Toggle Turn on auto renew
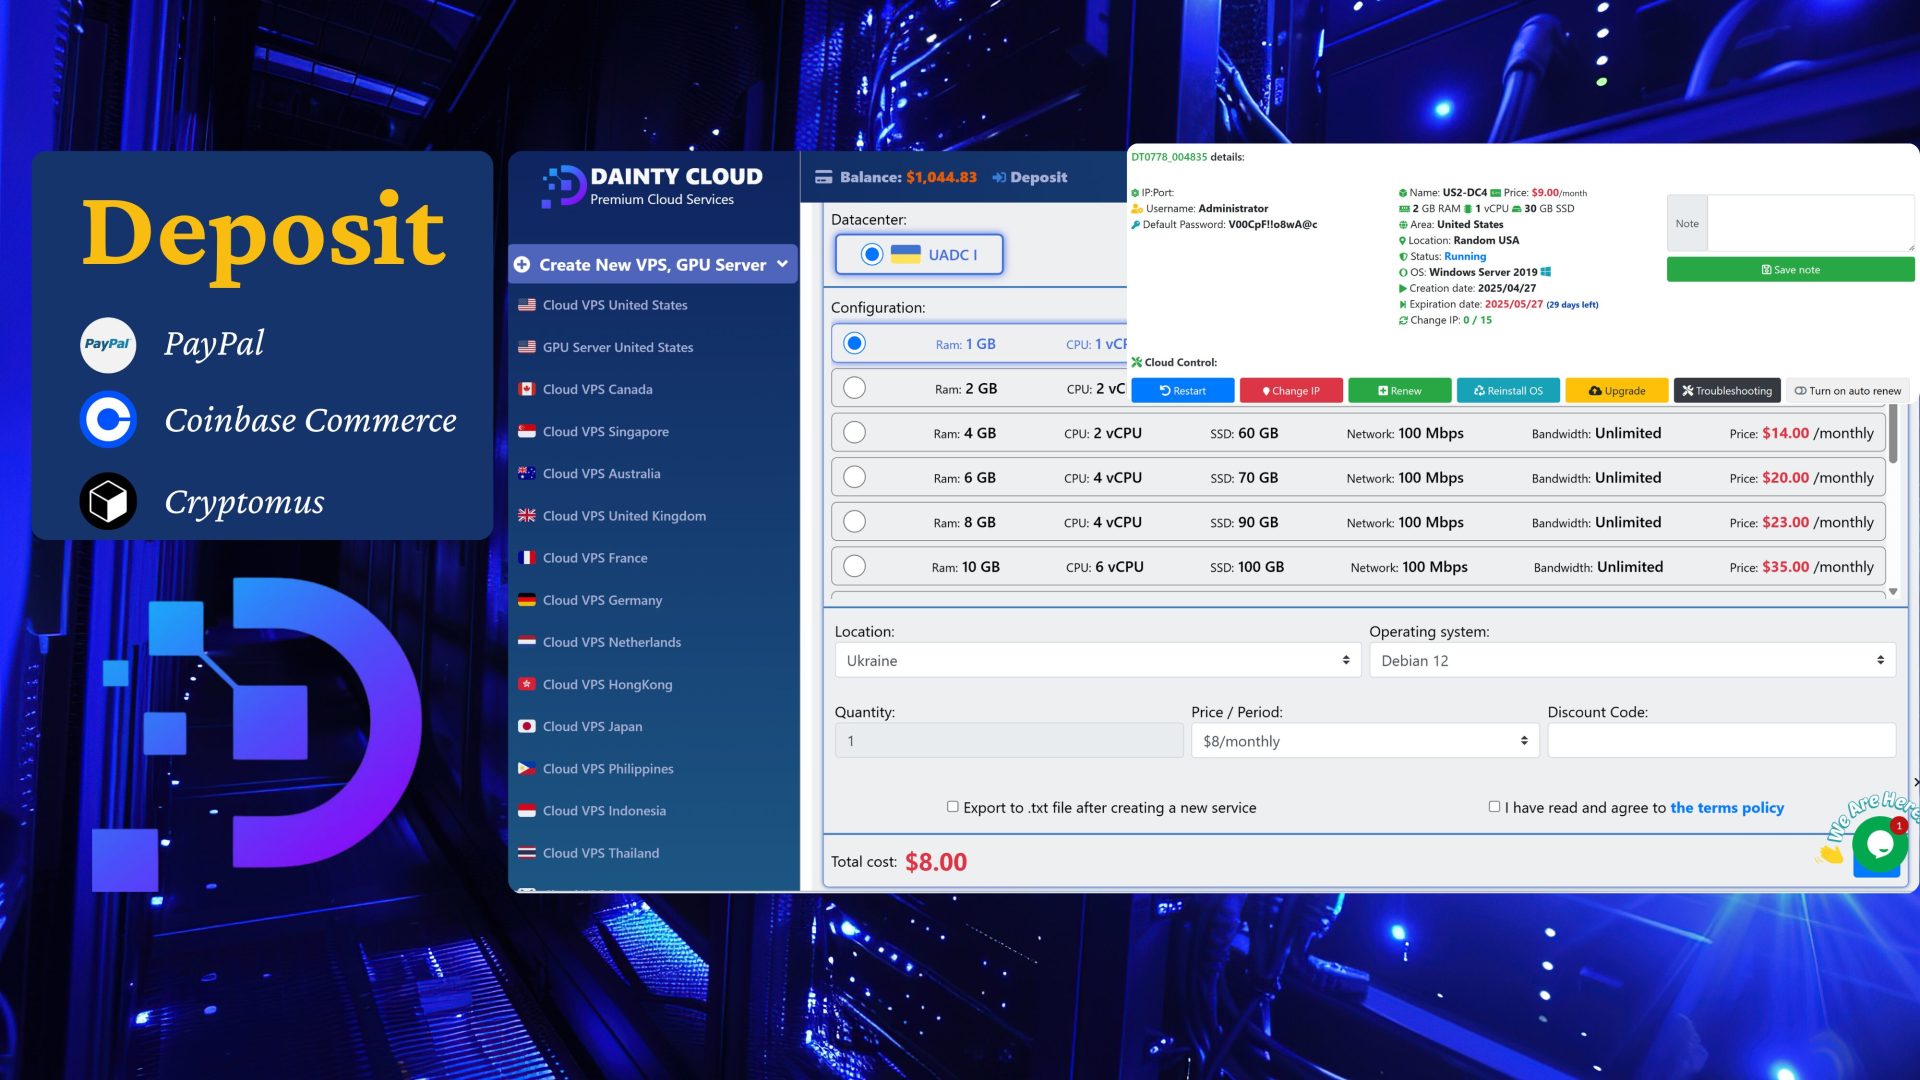The image size is (1920, 1080). coord(1847,391)
